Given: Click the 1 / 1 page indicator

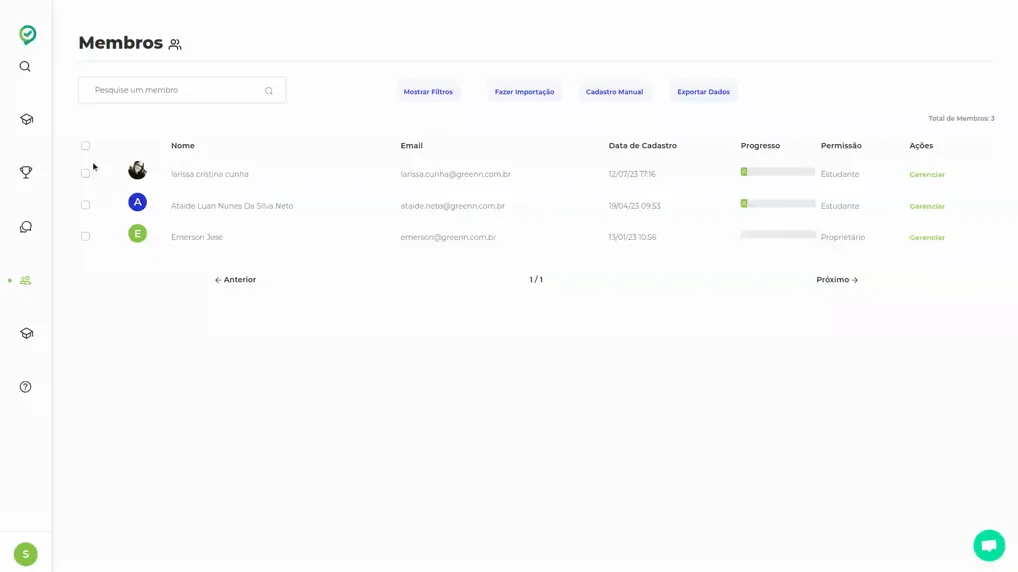Looking at the screenshot, I should tap(536, 280).
